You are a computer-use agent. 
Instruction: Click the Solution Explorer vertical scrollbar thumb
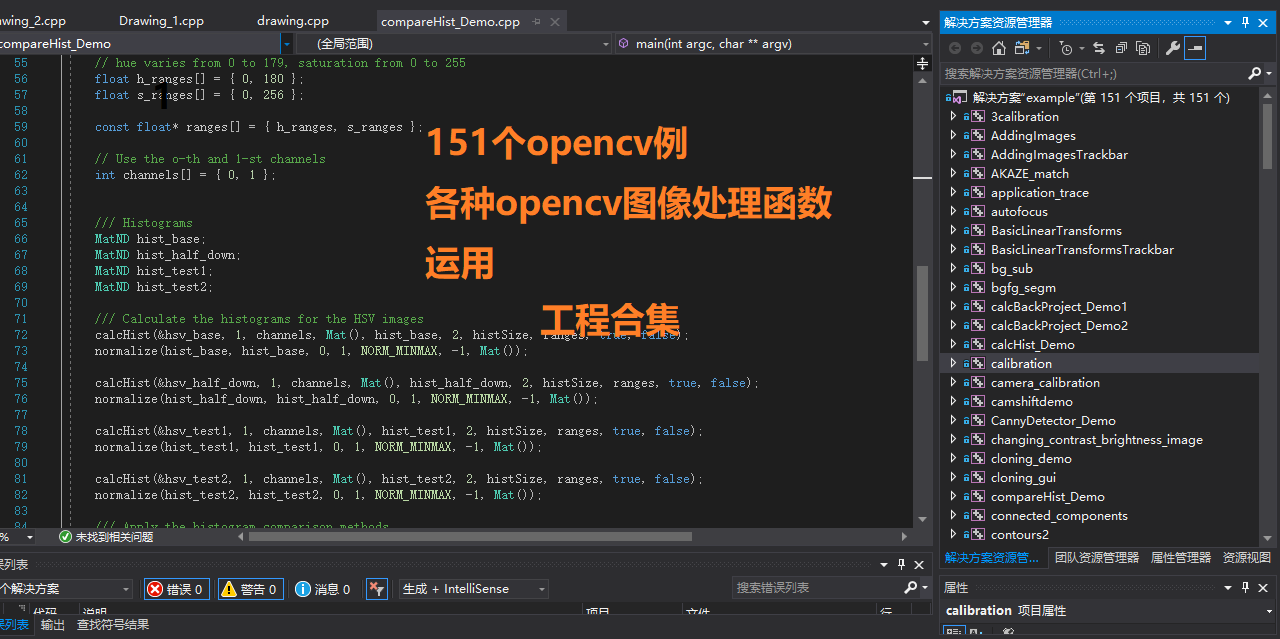point(1269,135)
